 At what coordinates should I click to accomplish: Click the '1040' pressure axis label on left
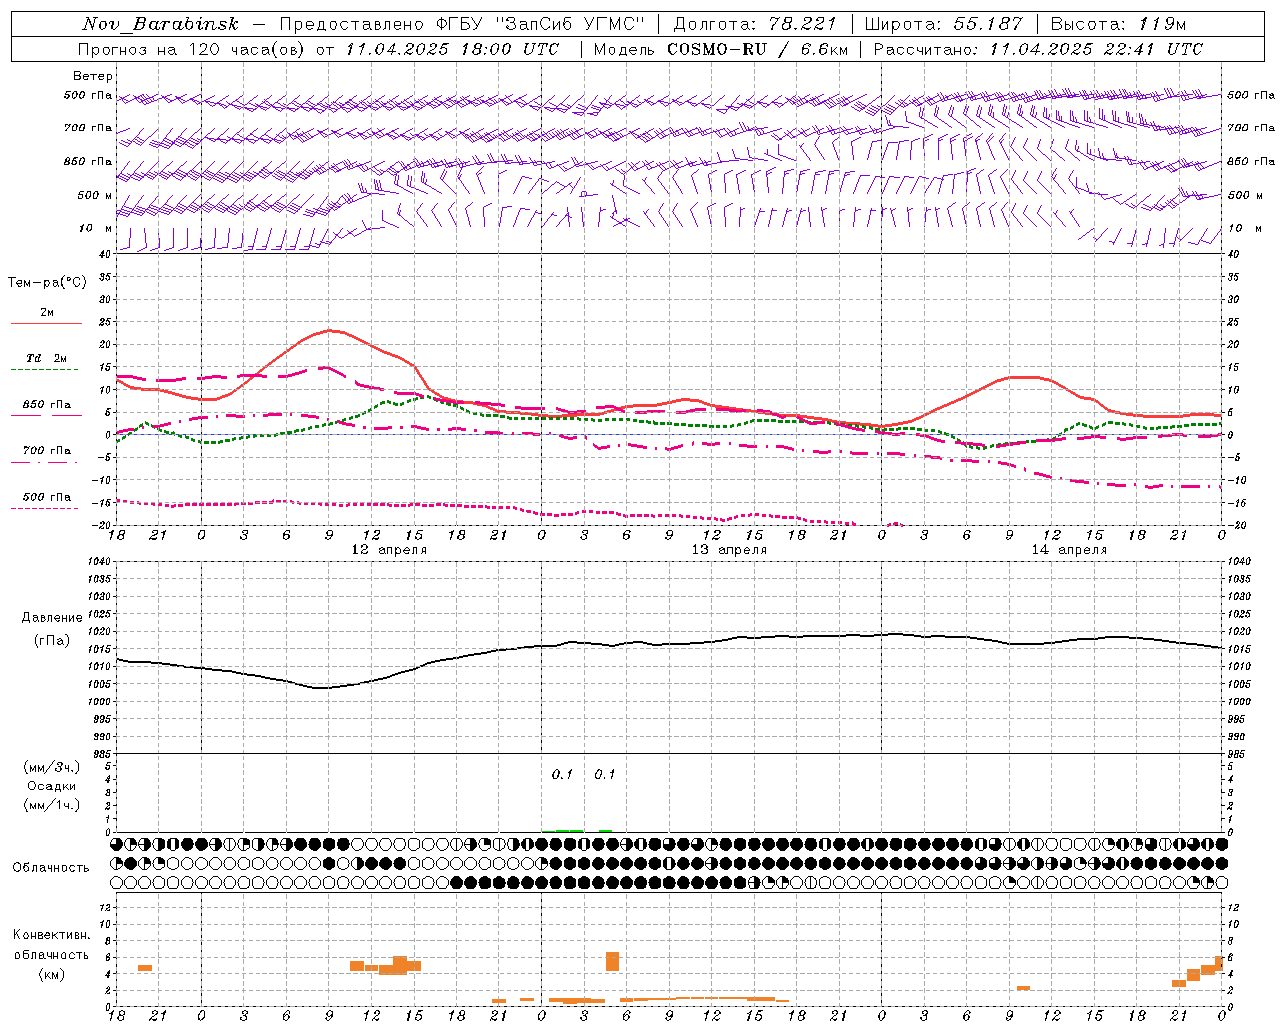(101, 562)
